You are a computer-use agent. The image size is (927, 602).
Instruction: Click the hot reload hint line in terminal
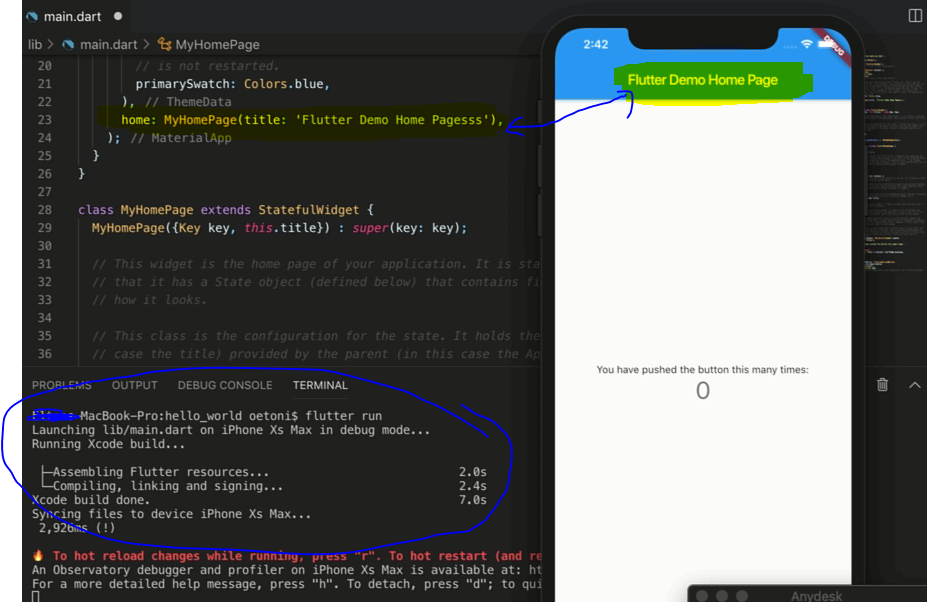[x=287, y=556]
